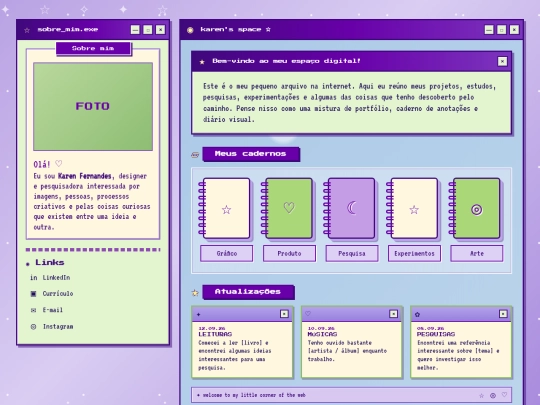Choose the Arte label button
Screen dimensions: 540x405
477,253
